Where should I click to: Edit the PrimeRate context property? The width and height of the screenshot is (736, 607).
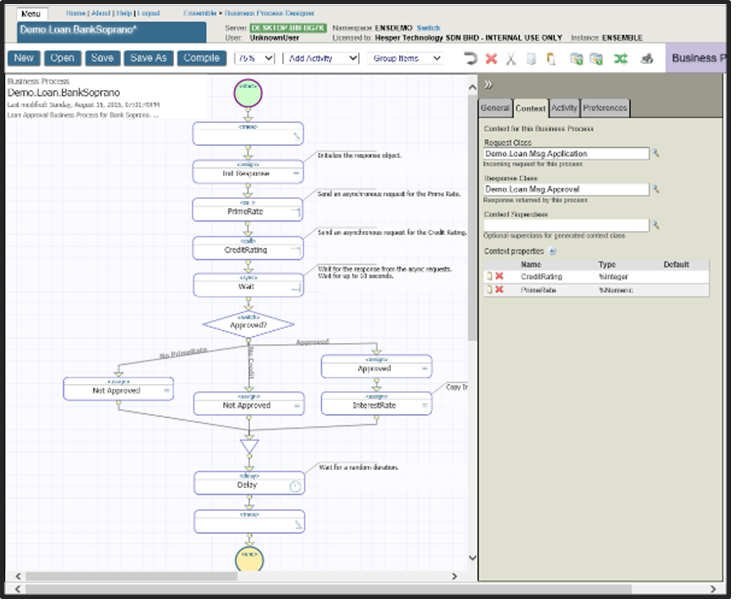(x=489, y=290)
